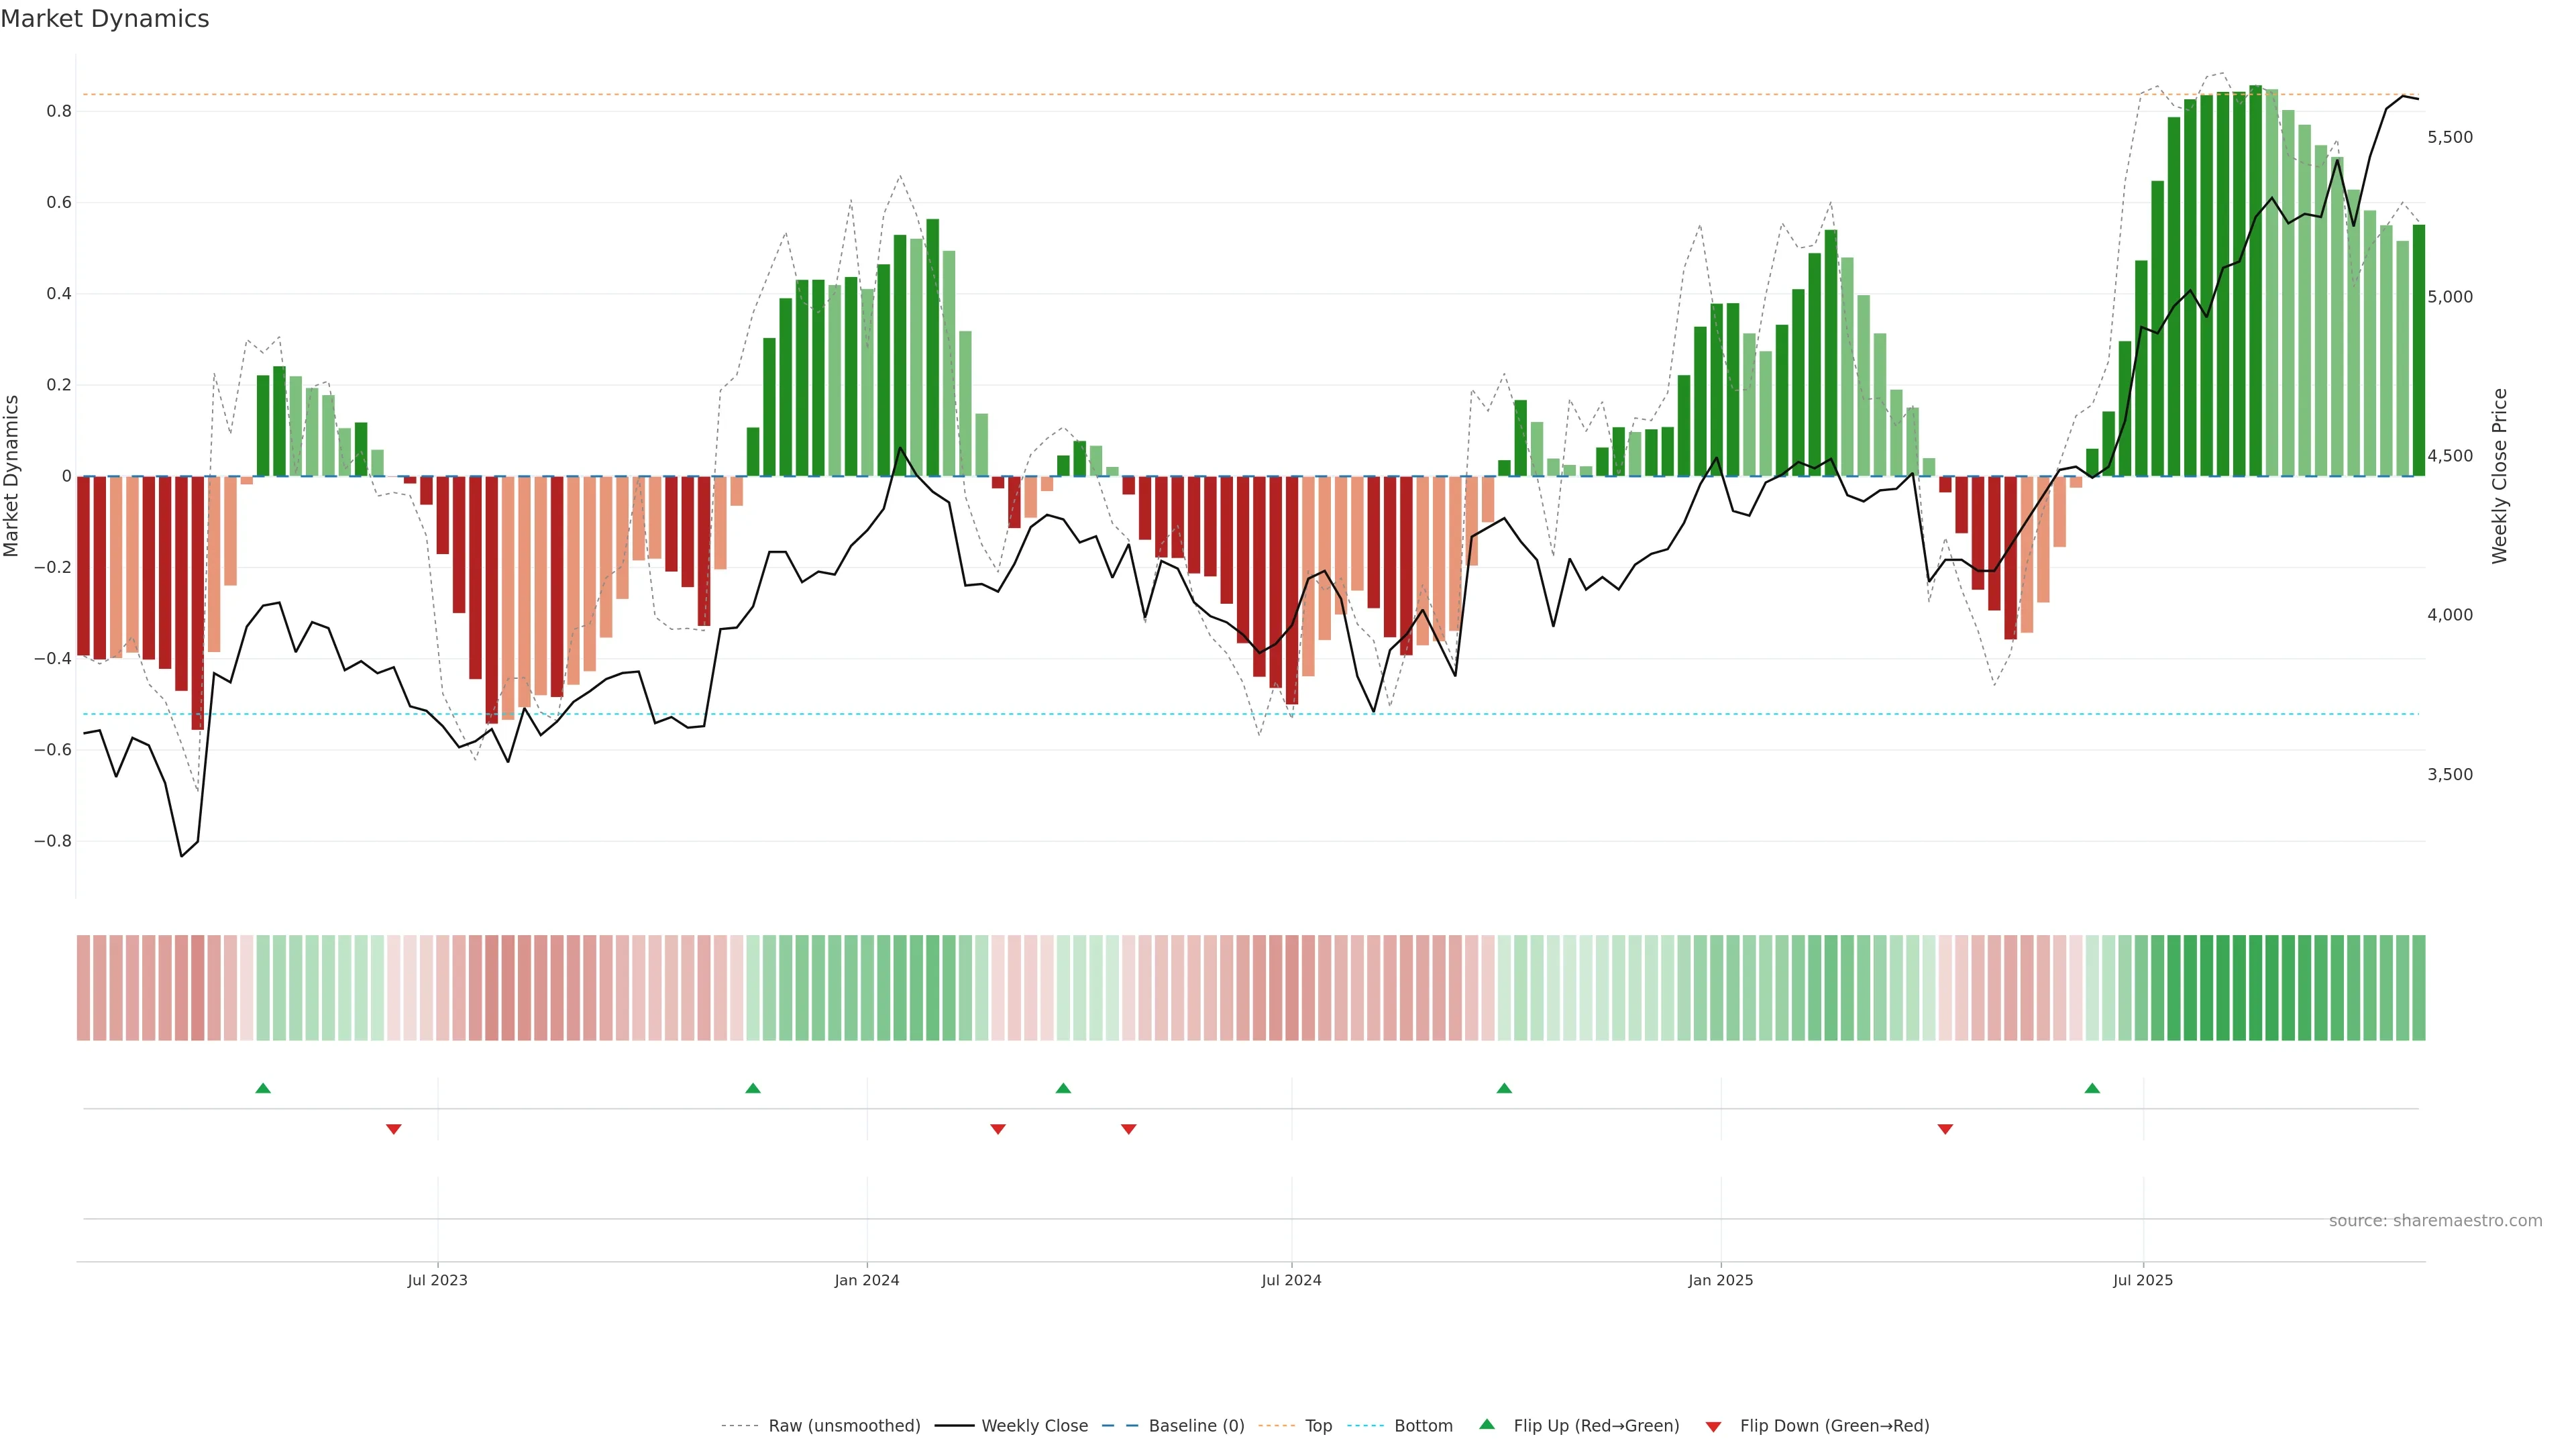Click the green flip-up marker before Jan 2025

[1504, 1088]
